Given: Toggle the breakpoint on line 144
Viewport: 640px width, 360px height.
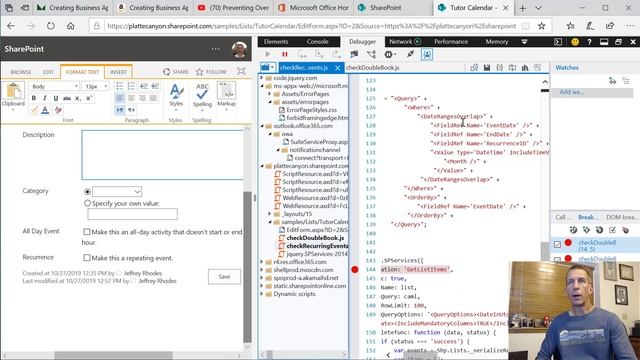Looking at the screenshot, I should pyautogui.click(x=355, y=269).
